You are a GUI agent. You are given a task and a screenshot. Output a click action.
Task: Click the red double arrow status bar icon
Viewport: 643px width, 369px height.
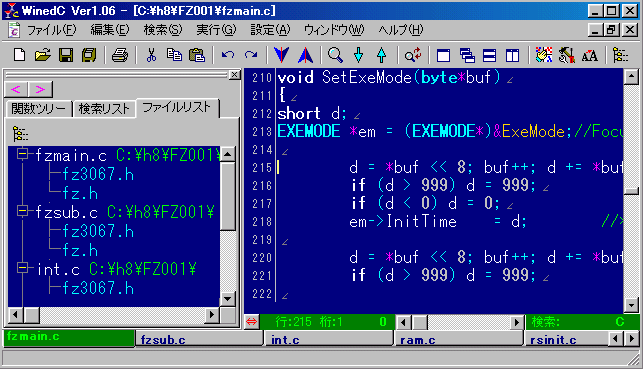pos(251,322)
